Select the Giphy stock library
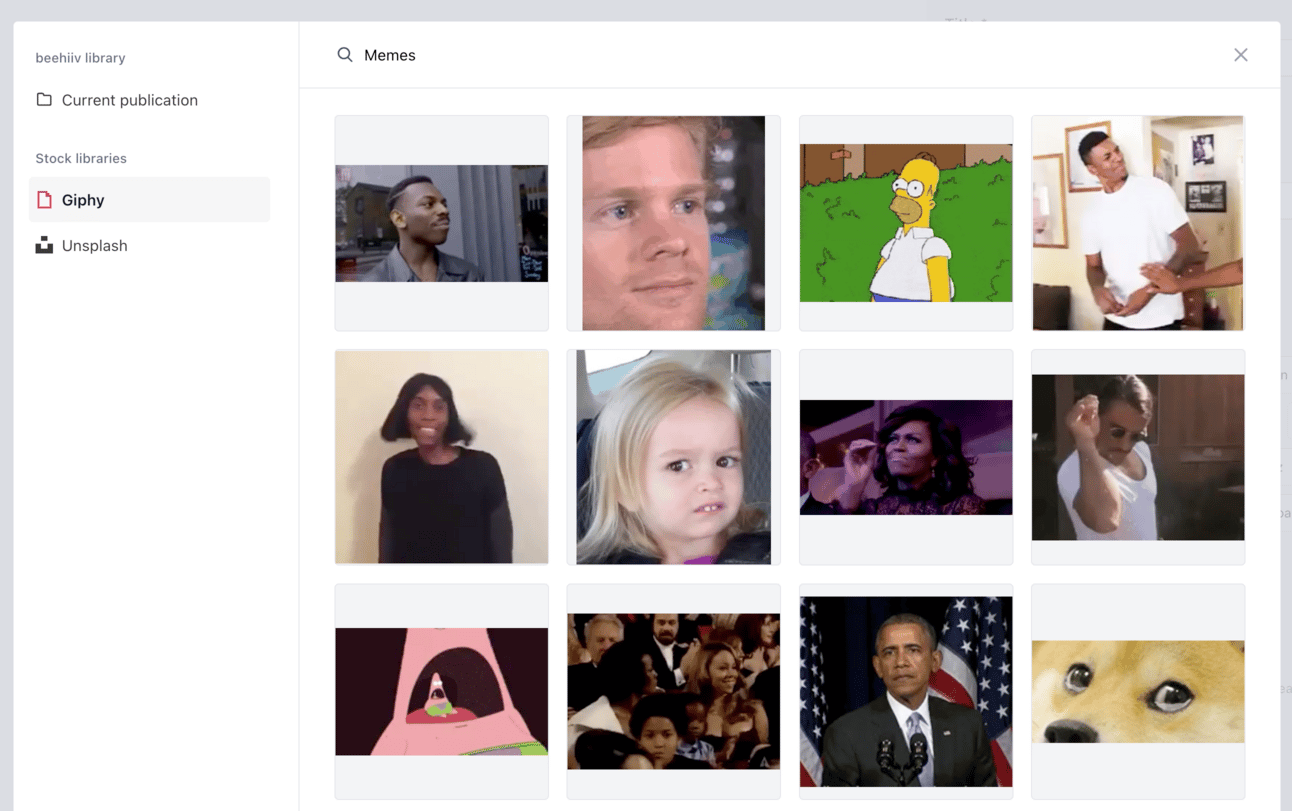This screenshot has width=1292, height=811. 149,200
